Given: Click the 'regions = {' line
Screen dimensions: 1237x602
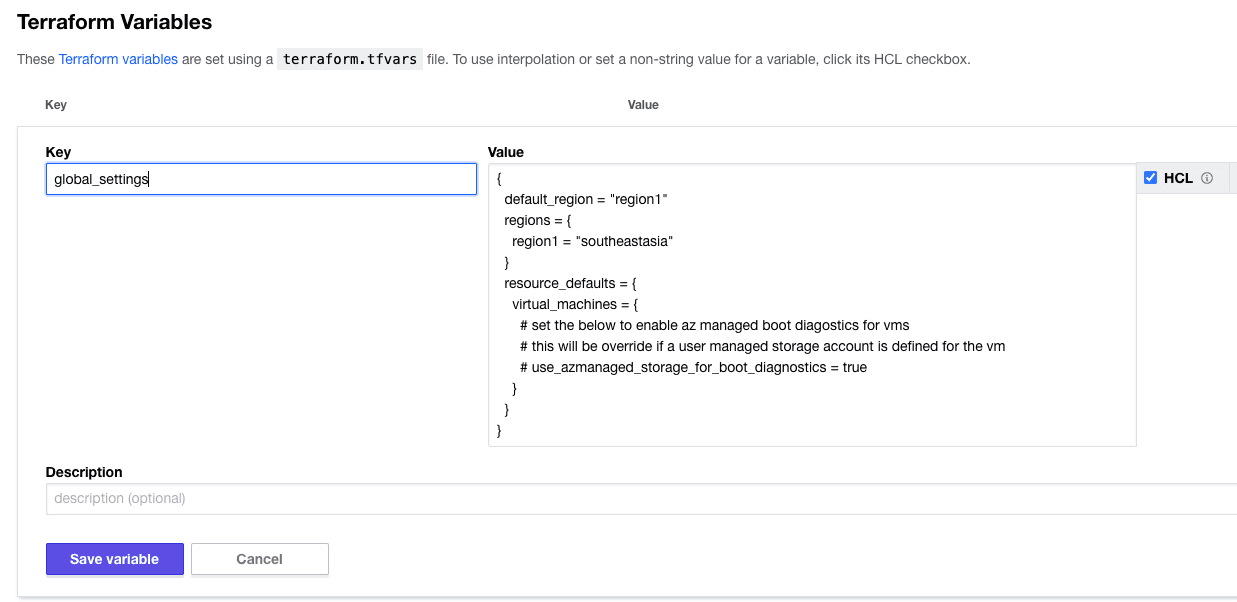Looking at the screenshot, I should tap(537, 220).
